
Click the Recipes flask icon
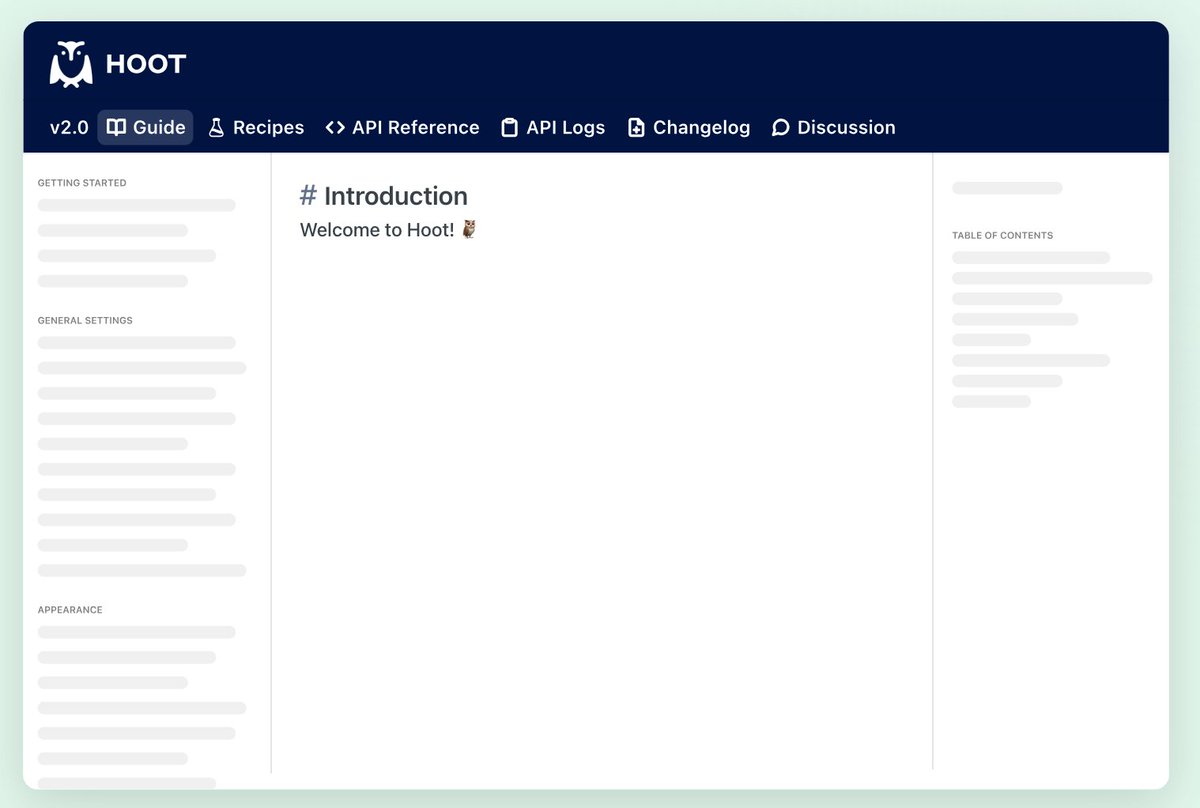tap(216, 127)
